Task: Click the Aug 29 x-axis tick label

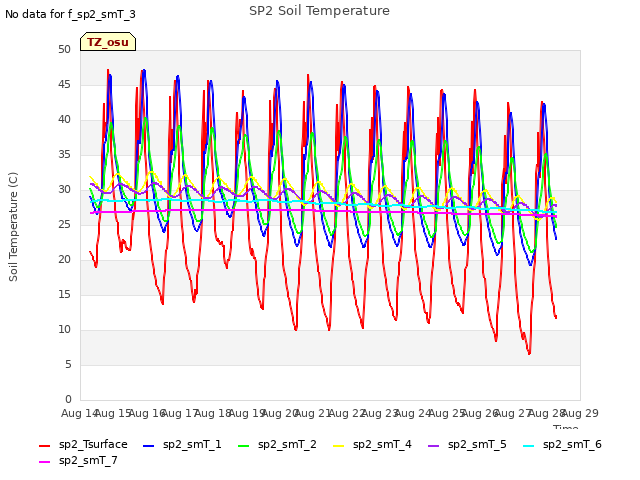Action: [580, 413]
